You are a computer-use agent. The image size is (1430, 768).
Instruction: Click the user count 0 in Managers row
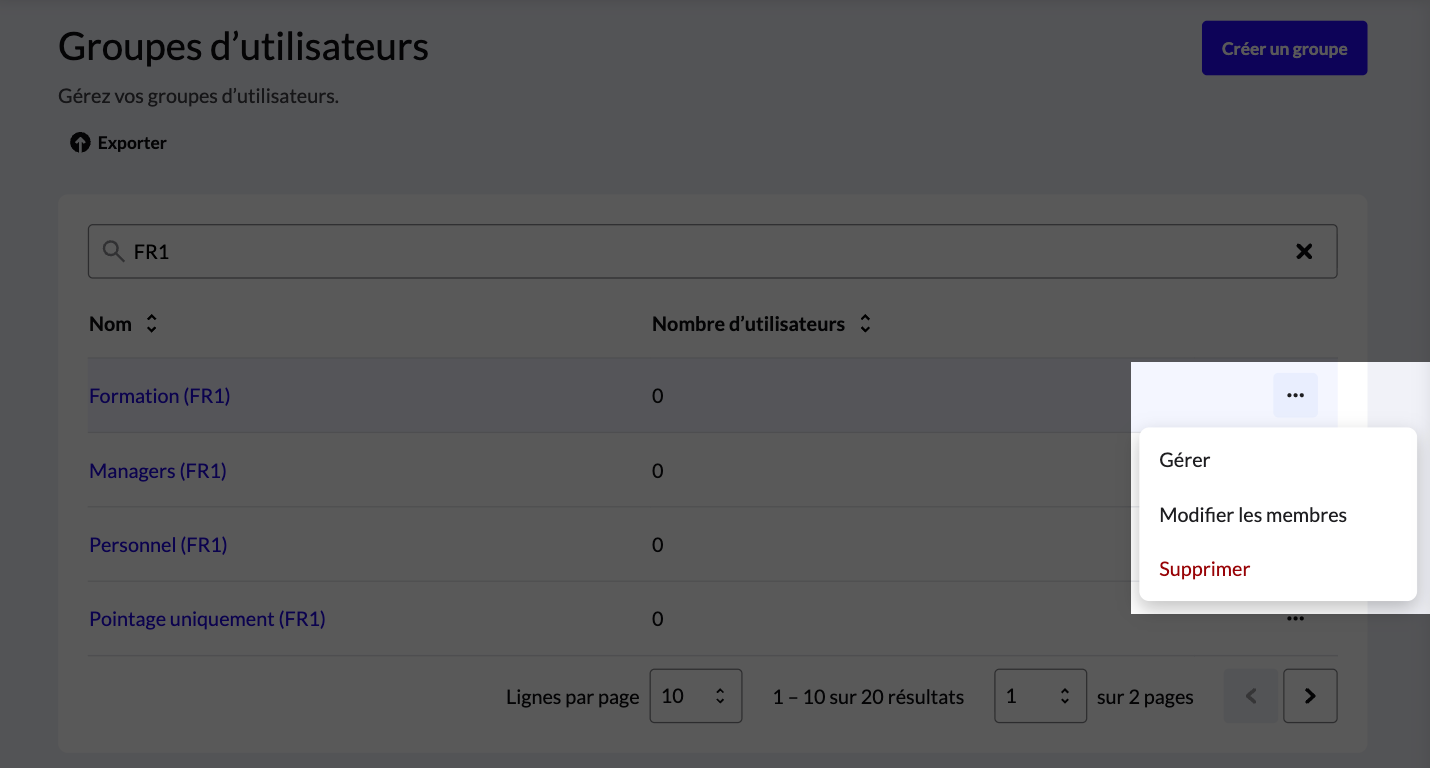[657, 471]
